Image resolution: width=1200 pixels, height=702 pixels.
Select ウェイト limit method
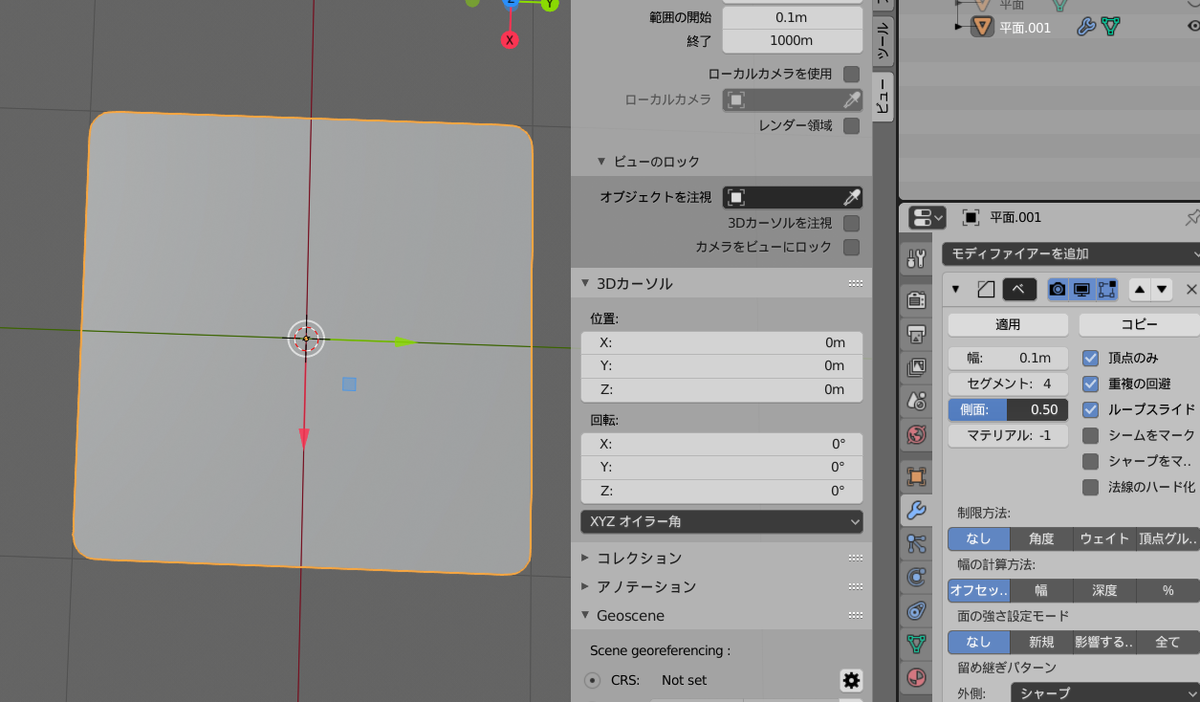pos(1104,539)
